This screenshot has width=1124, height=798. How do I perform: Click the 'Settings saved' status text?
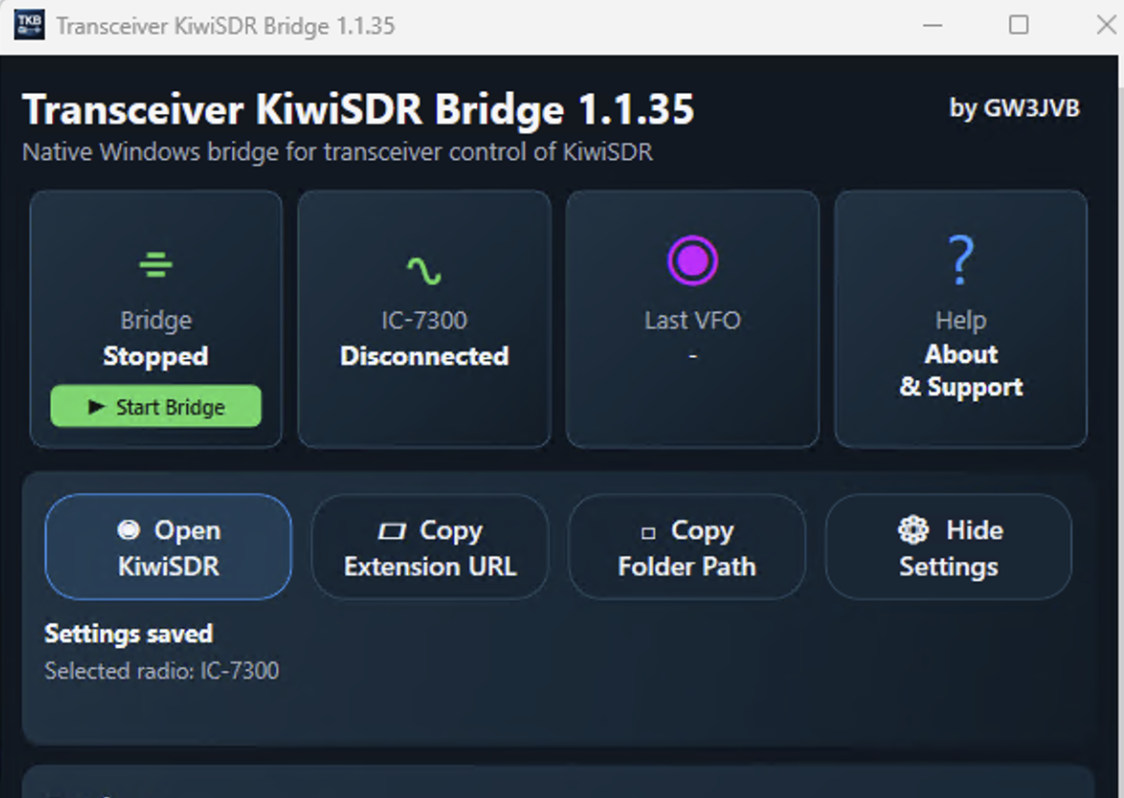click(129, 634)
